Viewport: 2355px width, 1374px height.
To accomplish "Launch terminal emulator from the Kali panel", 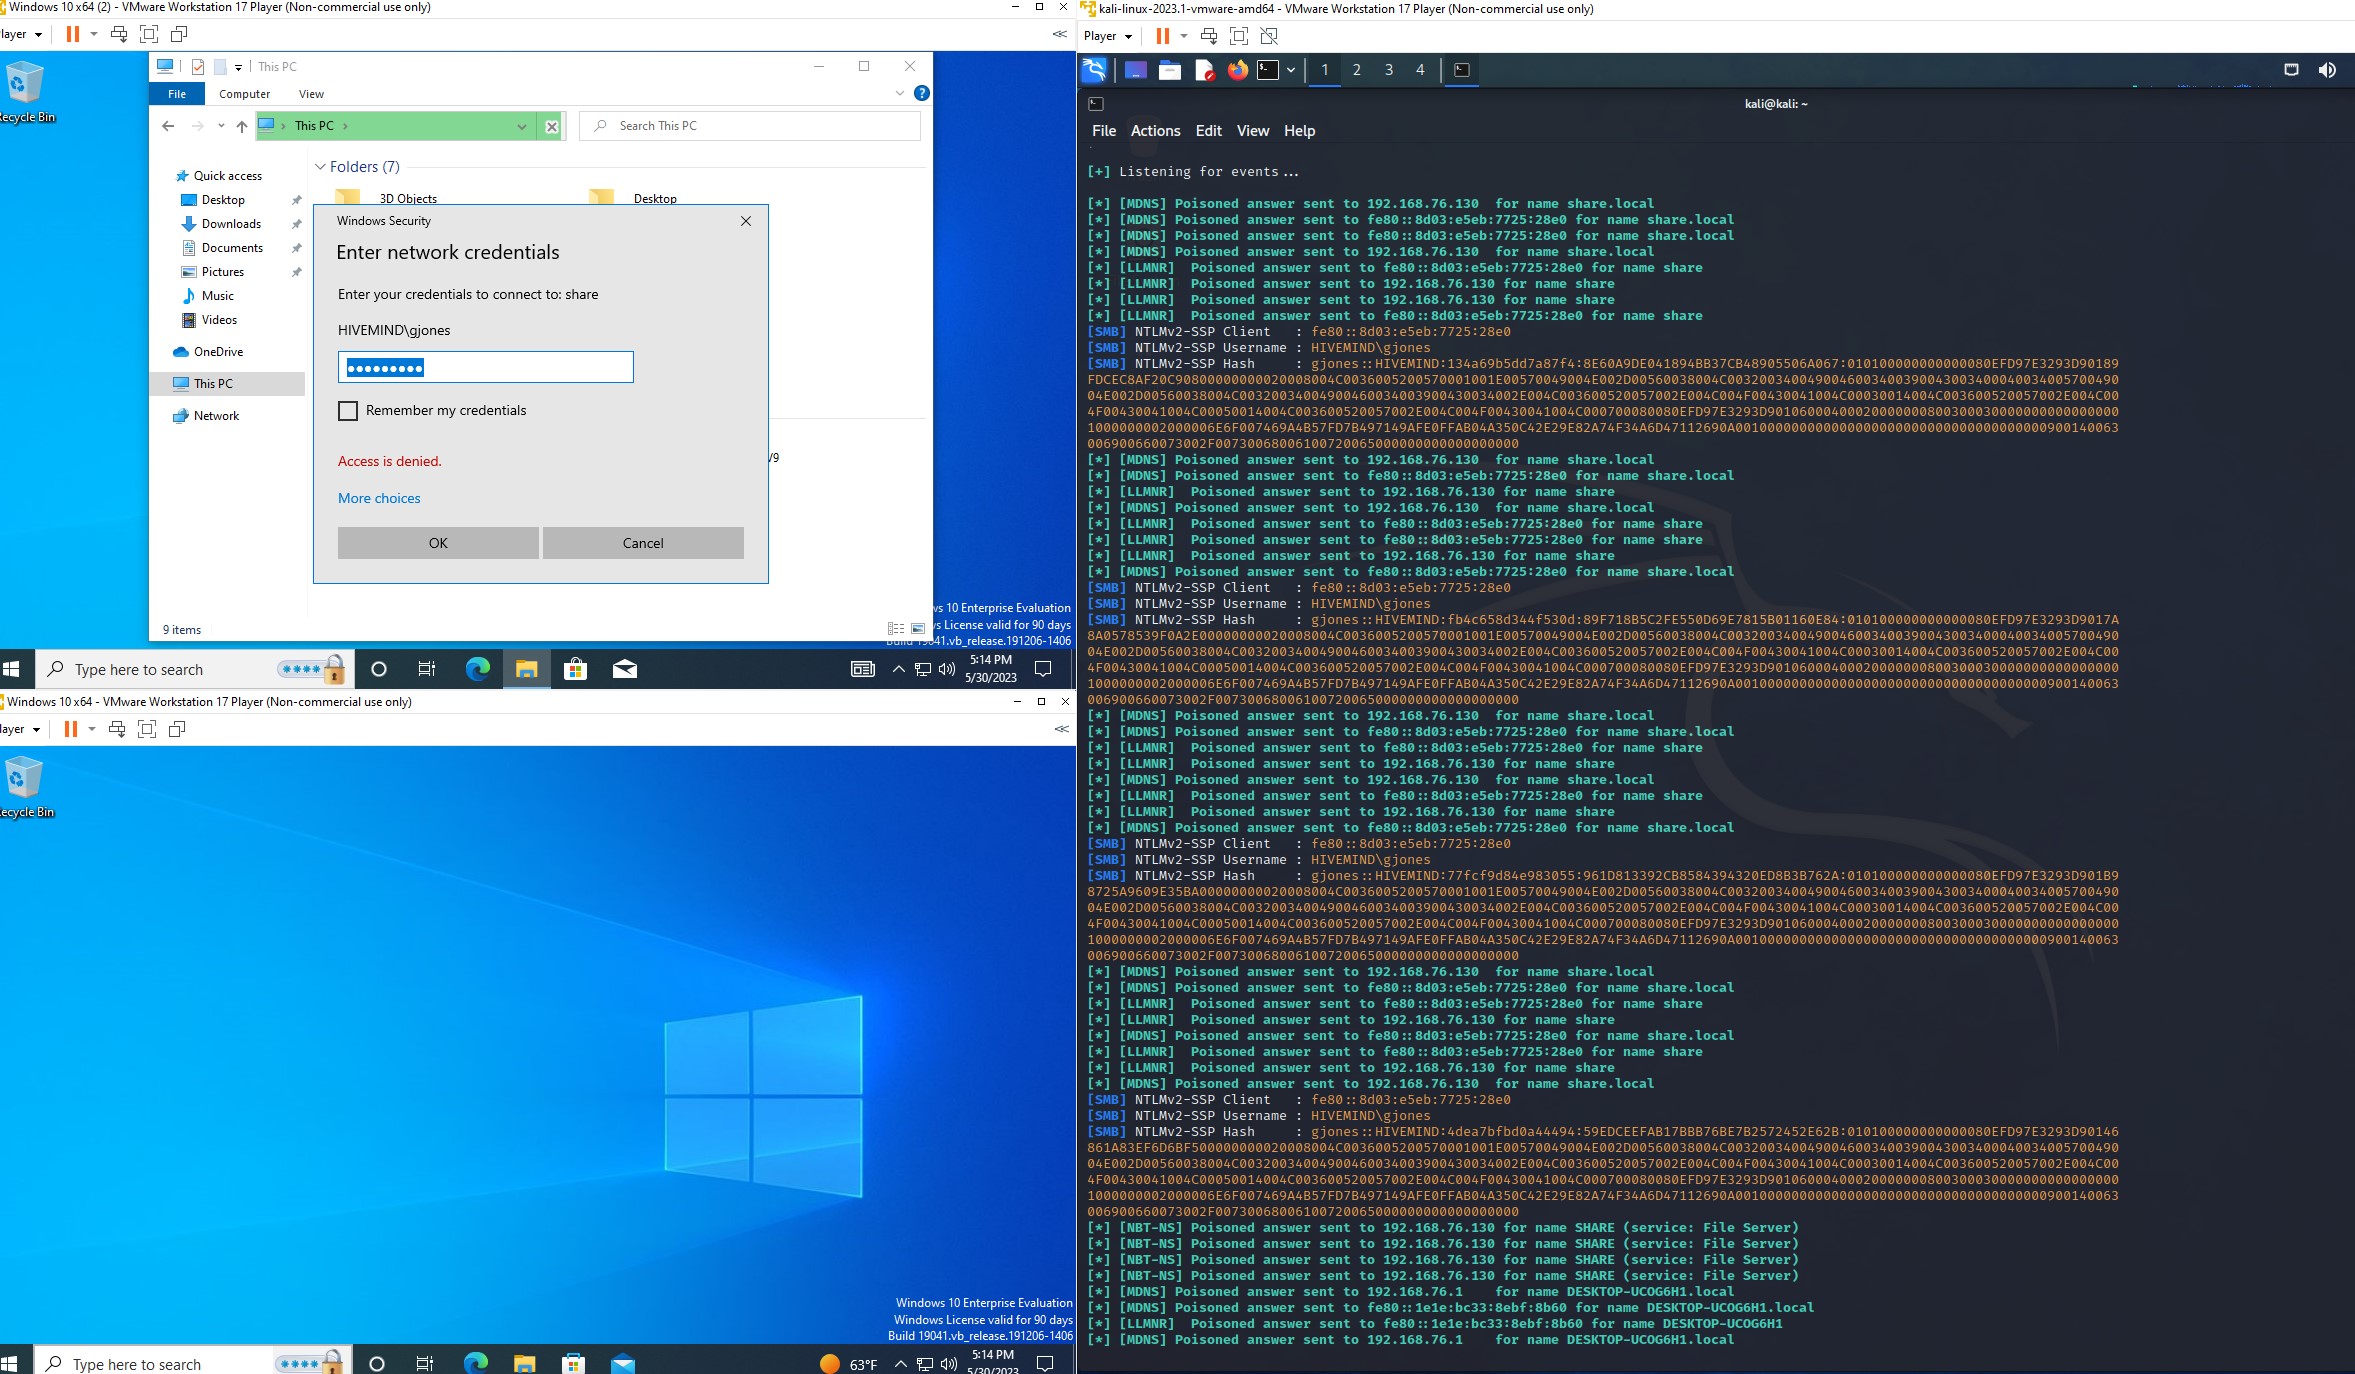I will (1268, 70).
